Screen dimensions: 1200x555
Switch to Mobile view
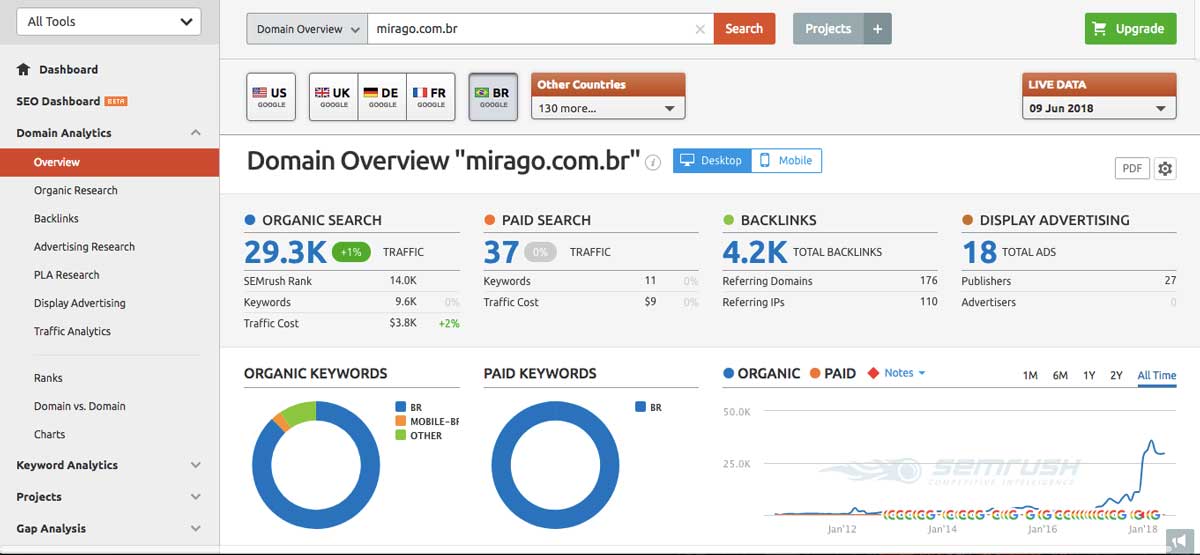point(786,160)
